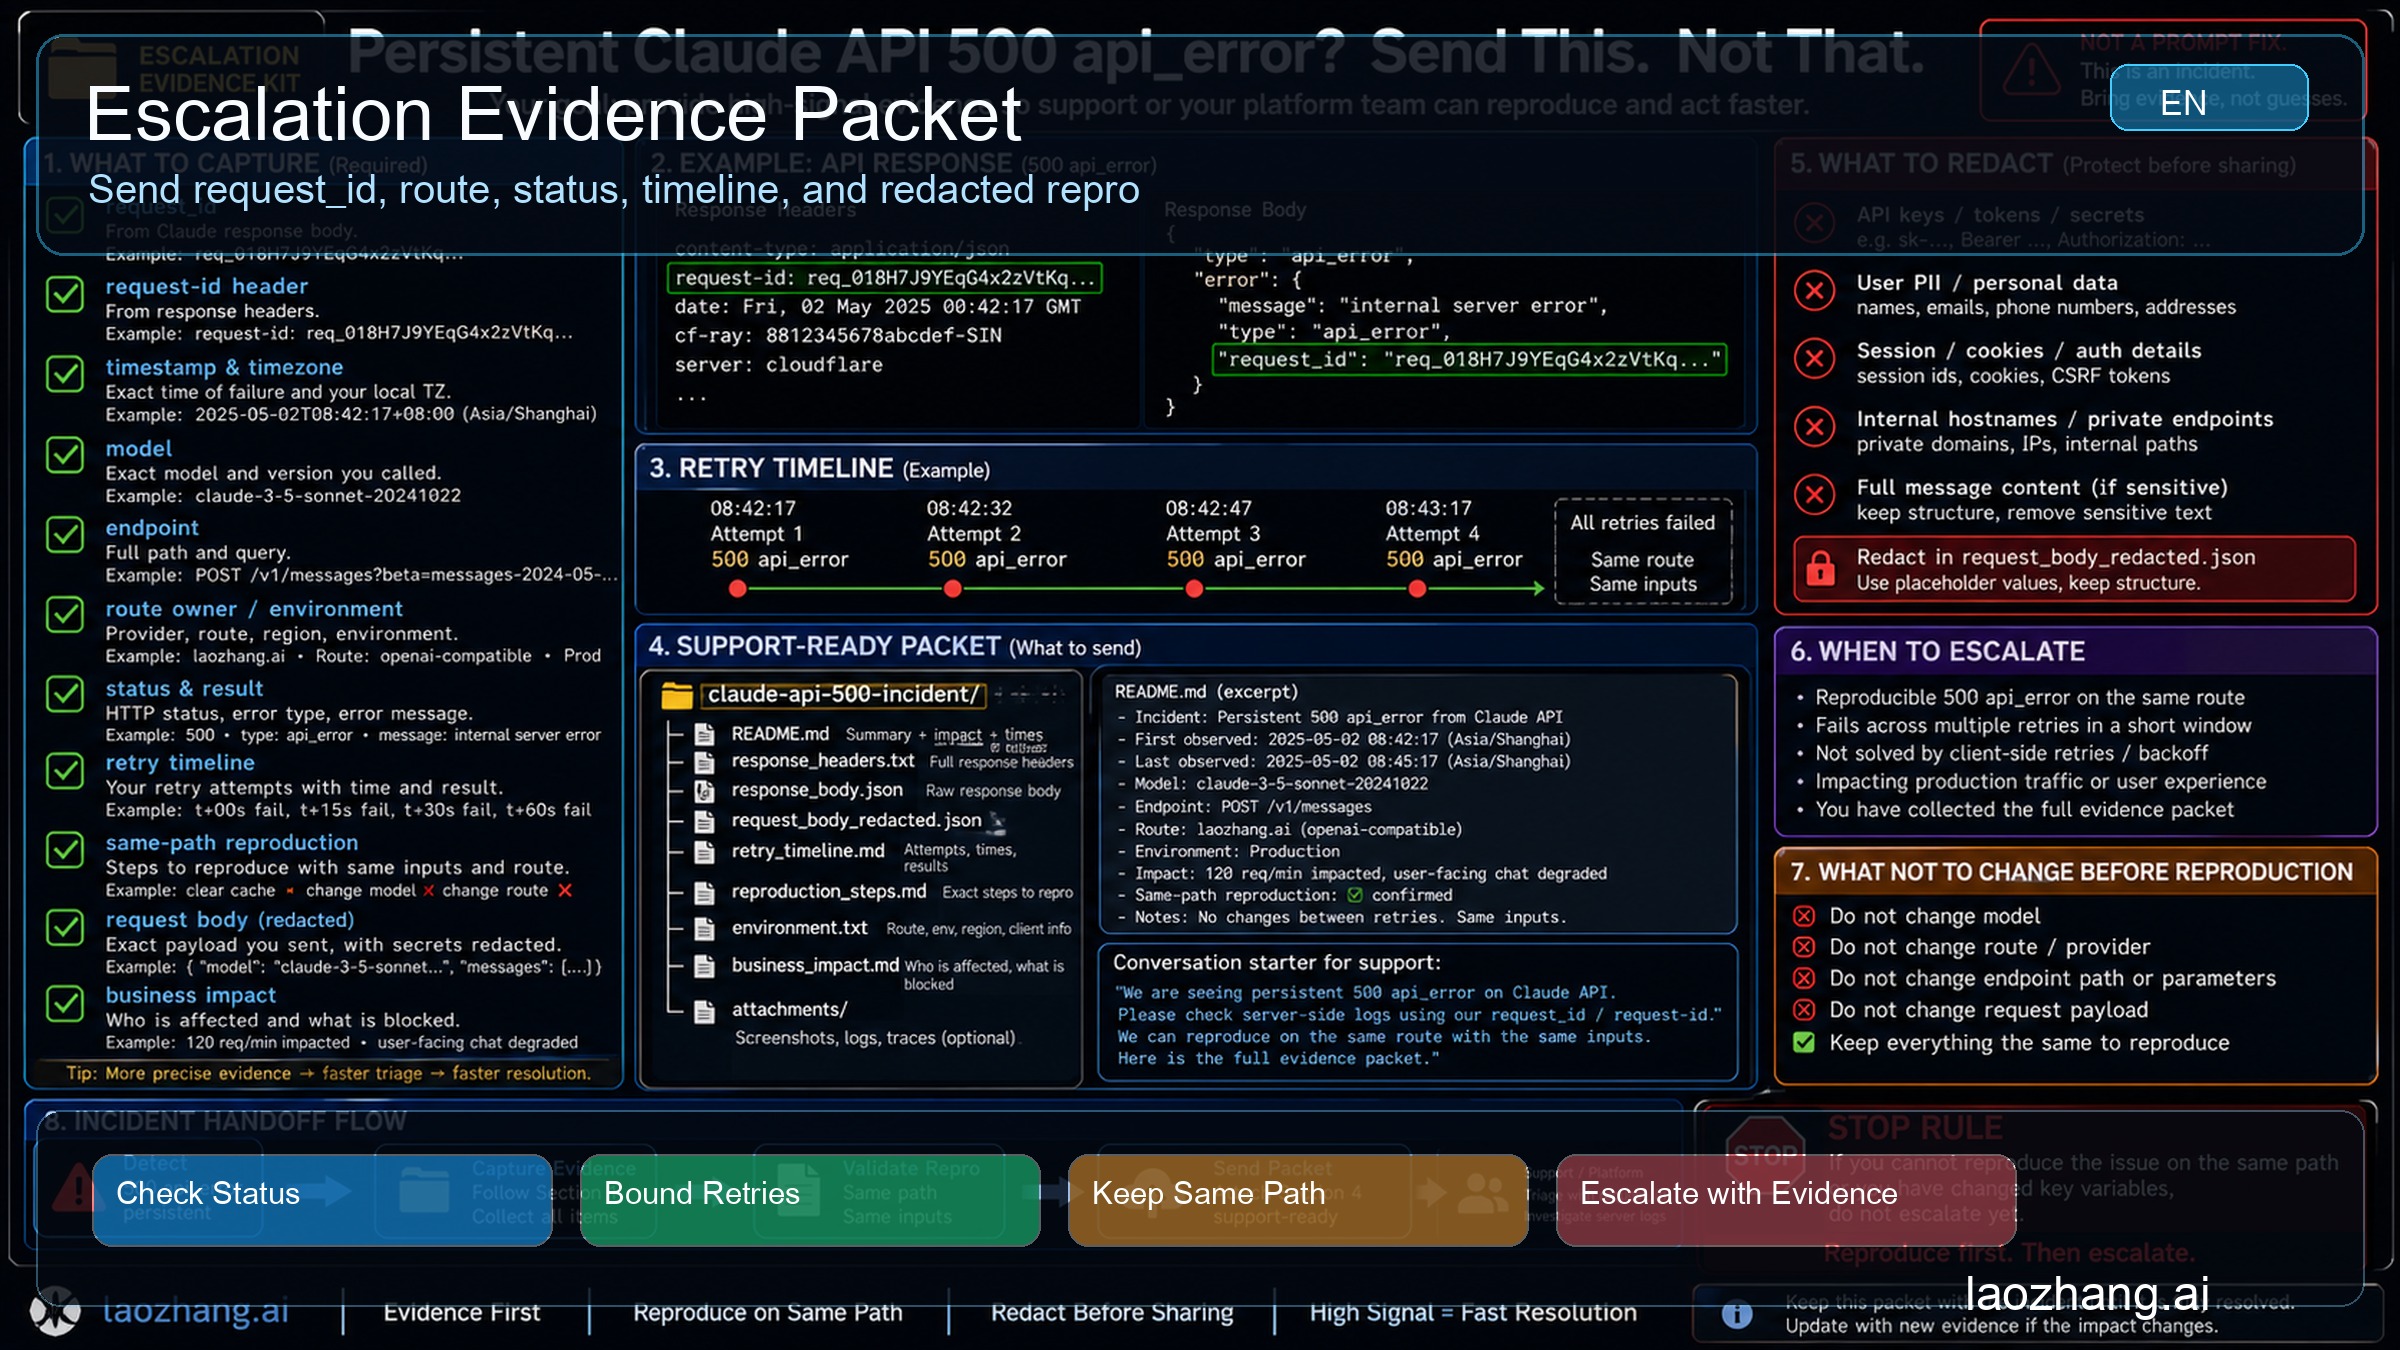The height and width of the screenshot is (1350, 2400).
Task: Click the X icon beside Do not change route
Action: click(1804, 947)
